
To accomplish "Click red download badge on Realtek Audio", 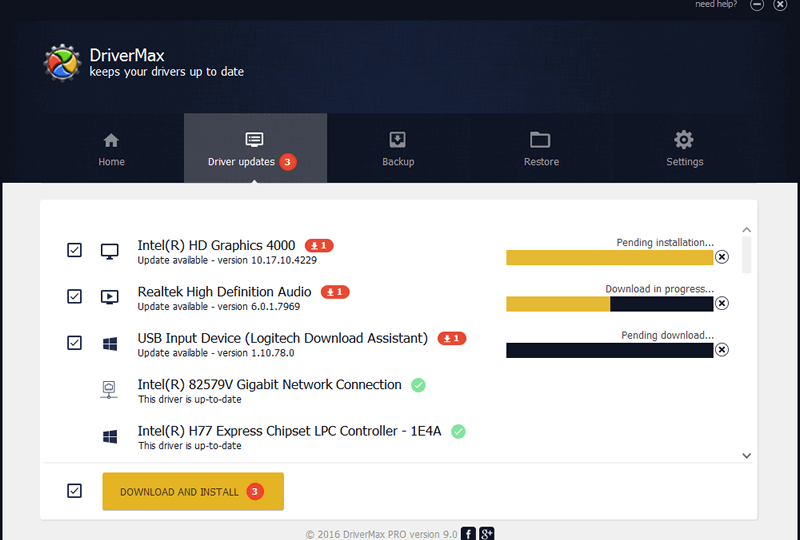I will pyautogui.click(x=335, y=292).
